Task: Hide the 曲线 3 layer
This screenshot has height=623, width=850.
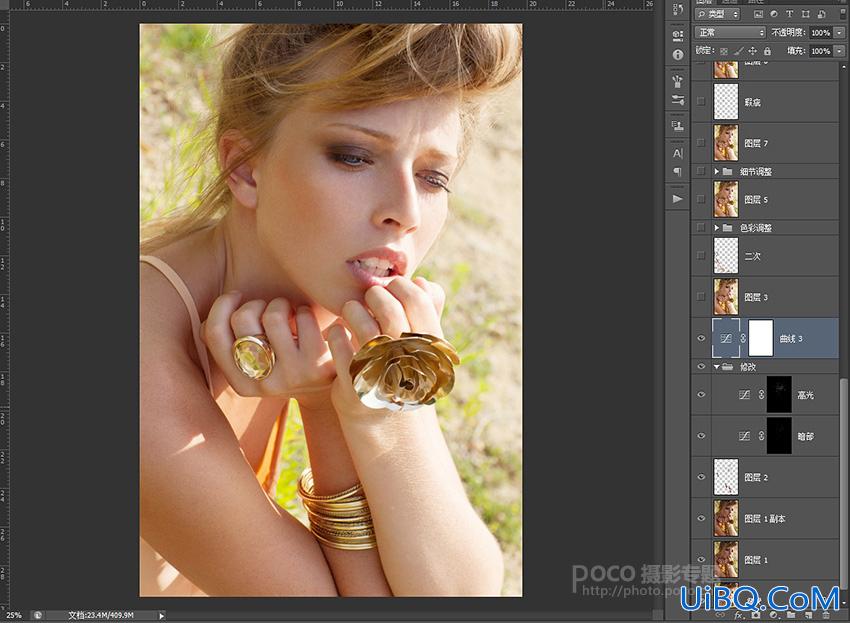Action: [701, 338]
